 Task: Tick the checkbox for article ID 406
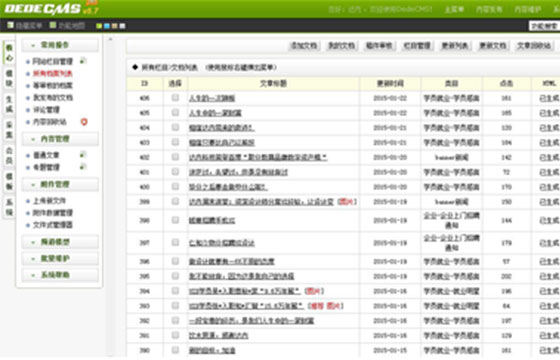(175, 97)
